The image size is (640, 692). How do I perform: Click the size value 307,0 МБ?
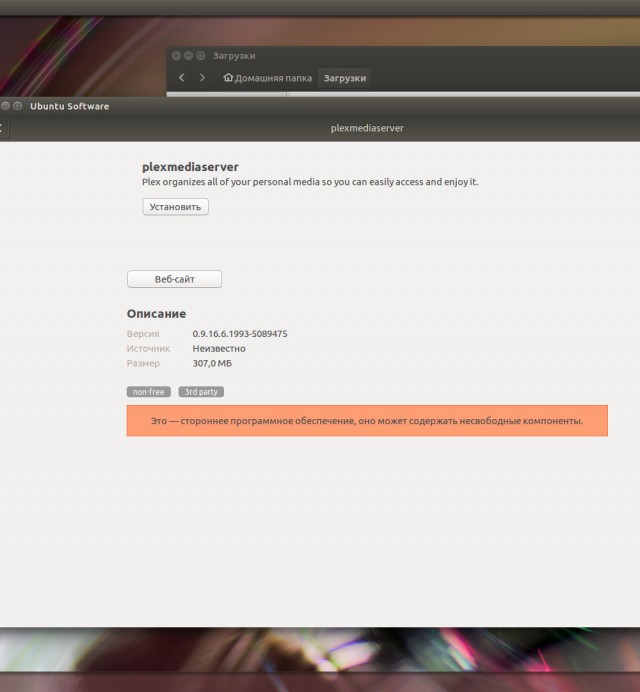tap(212, 363)
